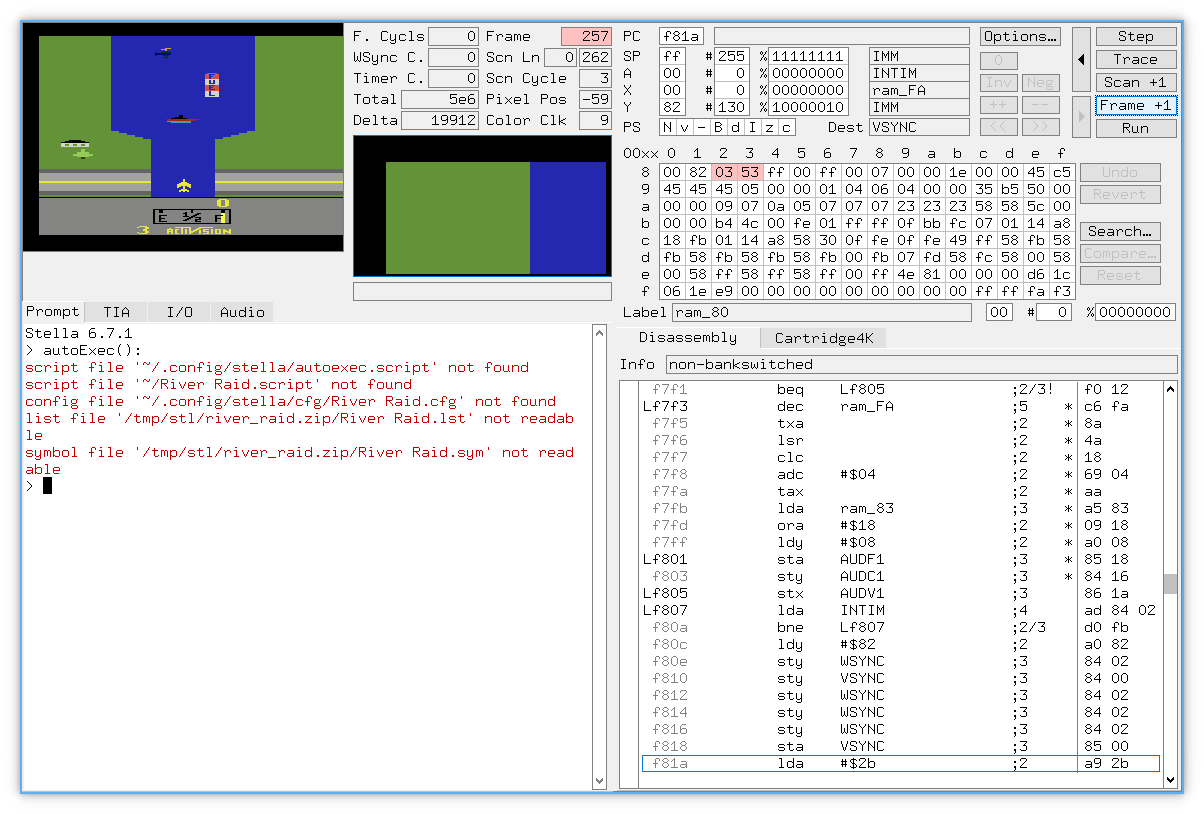Click the SP register hex field ff
Image resolution: width=1204 pixels, height=814 pixels.
[x=673, y=56]
